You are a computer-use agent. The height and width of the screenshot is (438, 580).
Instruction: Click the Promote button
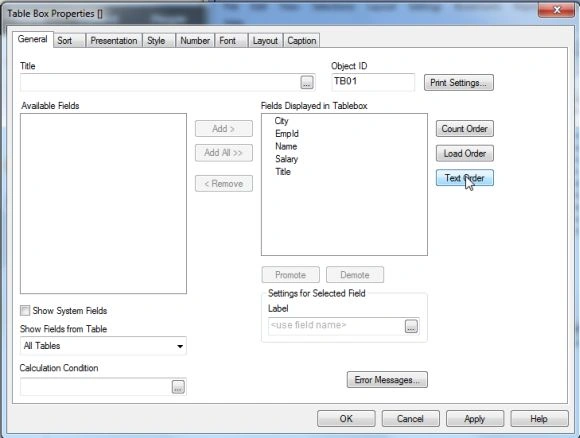click(x=291, y=275)
